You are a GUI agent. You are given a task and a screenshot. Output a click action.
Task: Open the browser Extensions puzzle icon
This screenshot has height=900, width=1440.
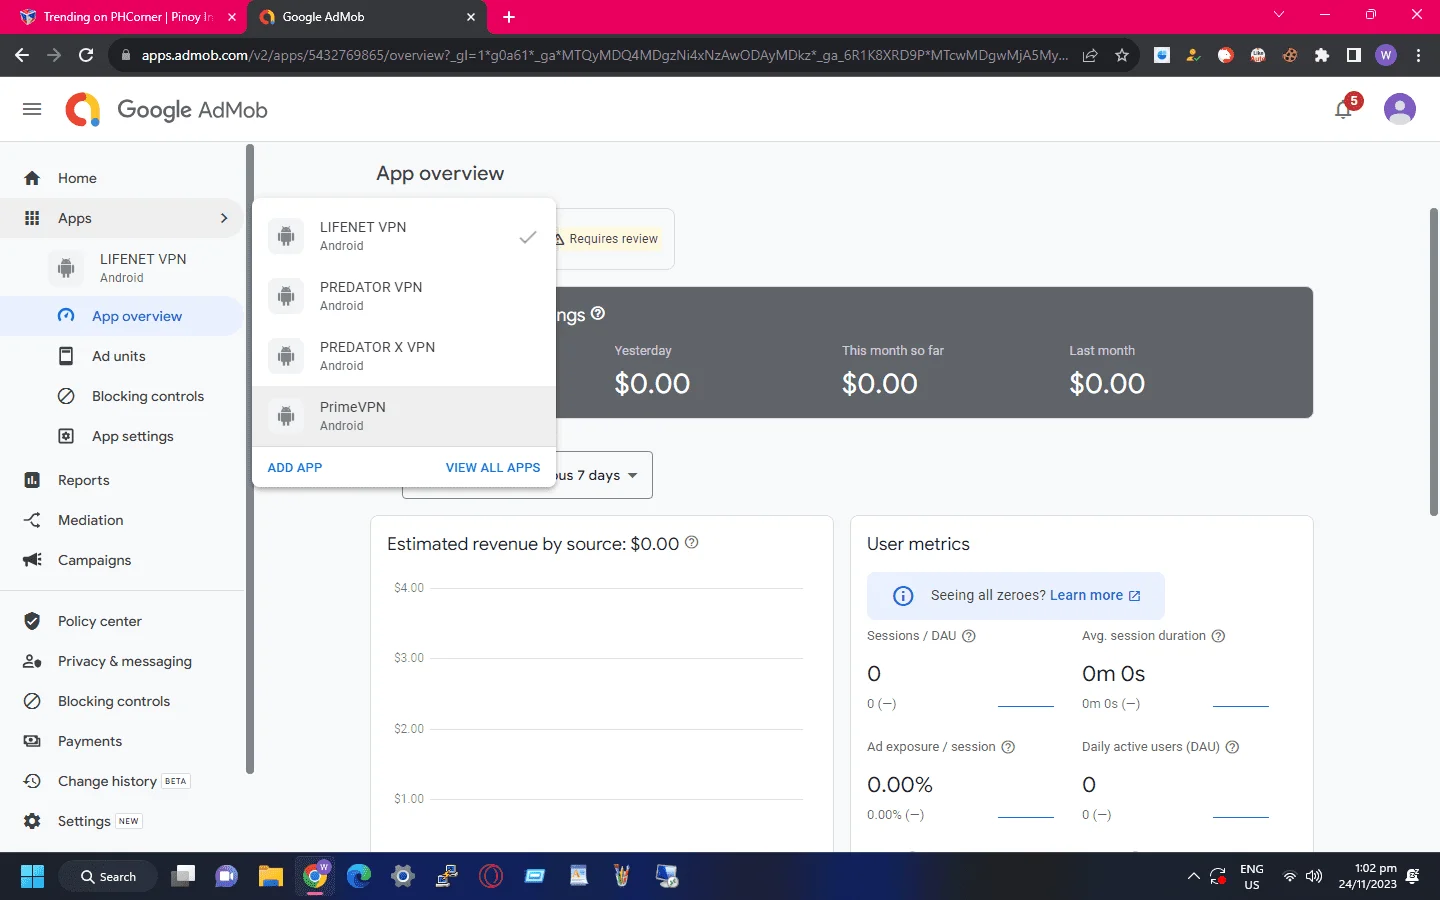coord(1322,55)
